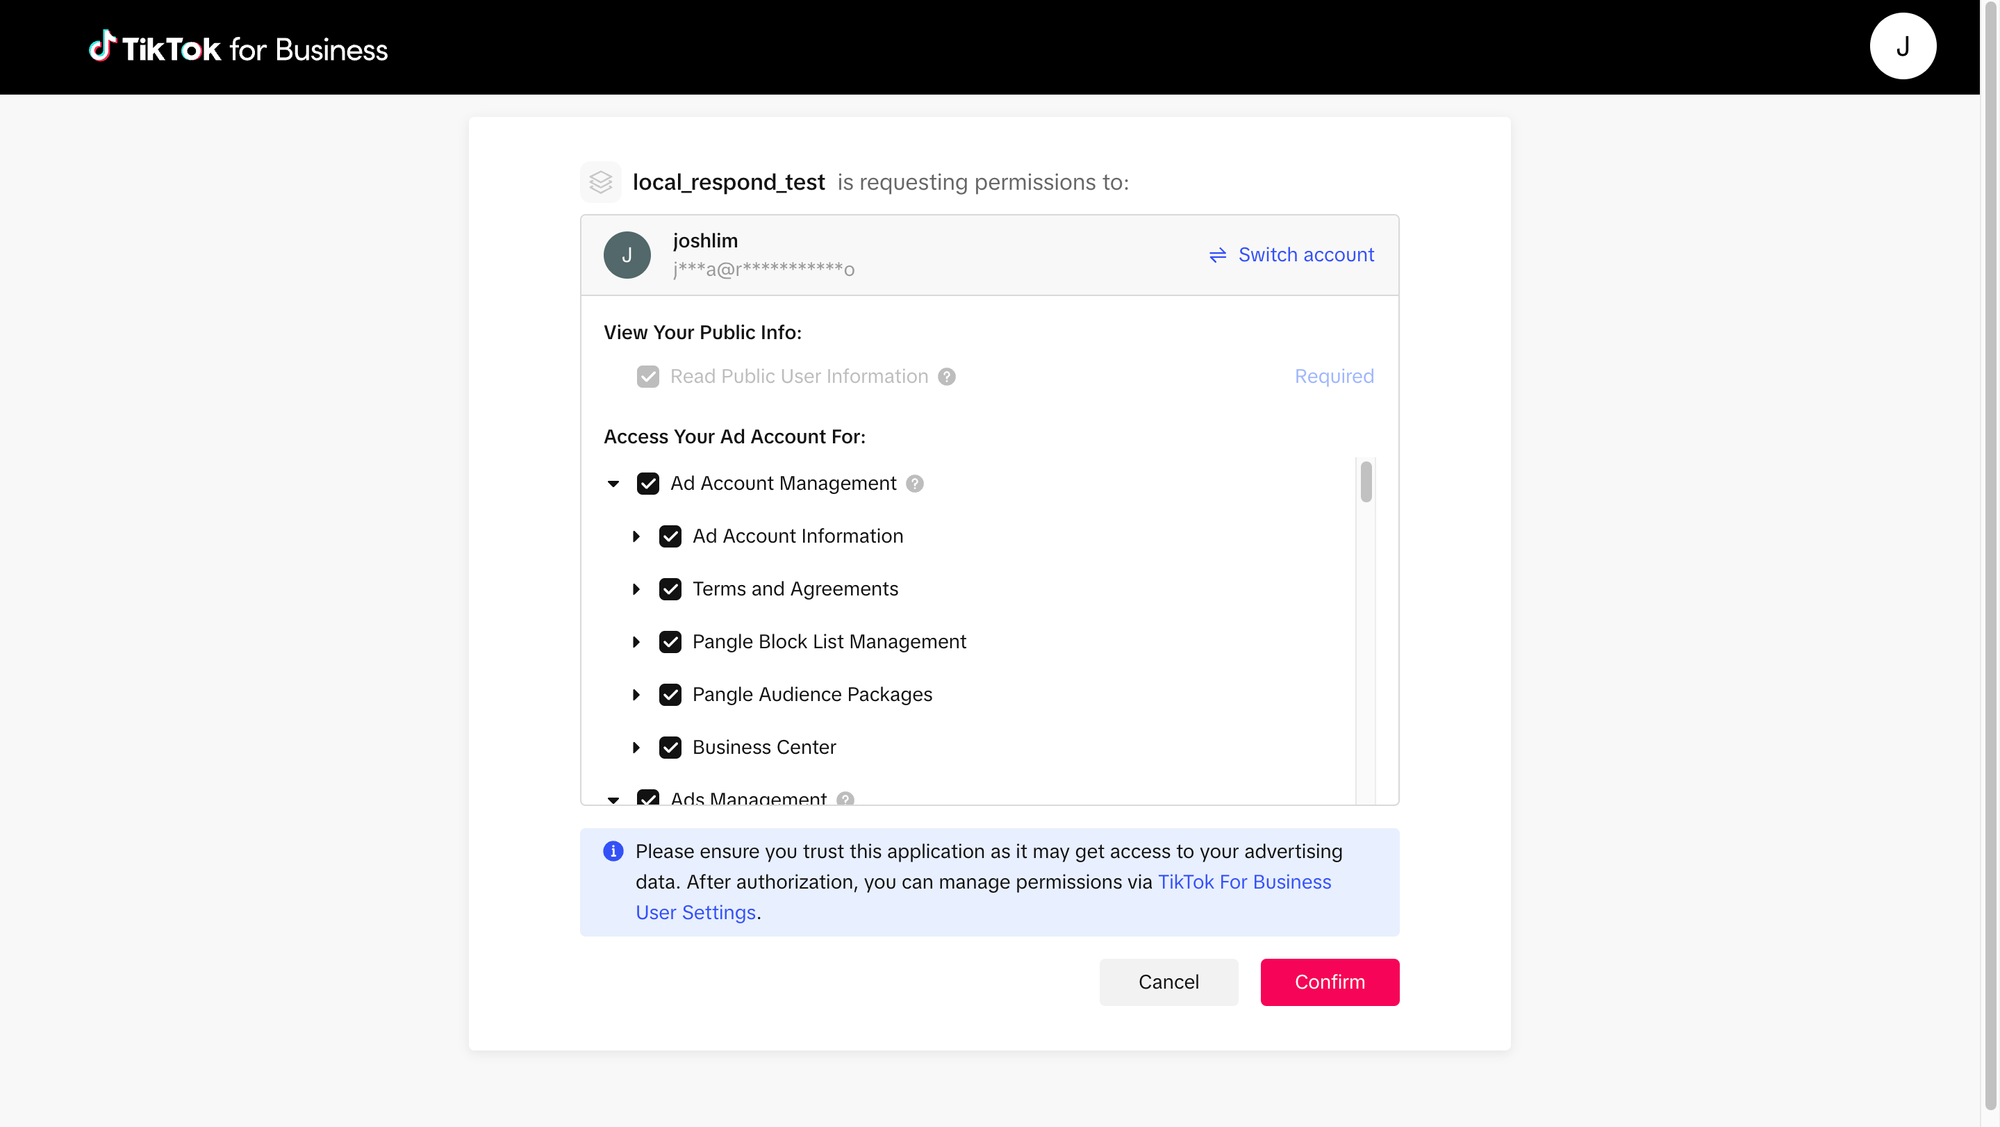Click the blue info icon in the notice
Viewport: 2000px width, 1127px height.
pos(613,851)
